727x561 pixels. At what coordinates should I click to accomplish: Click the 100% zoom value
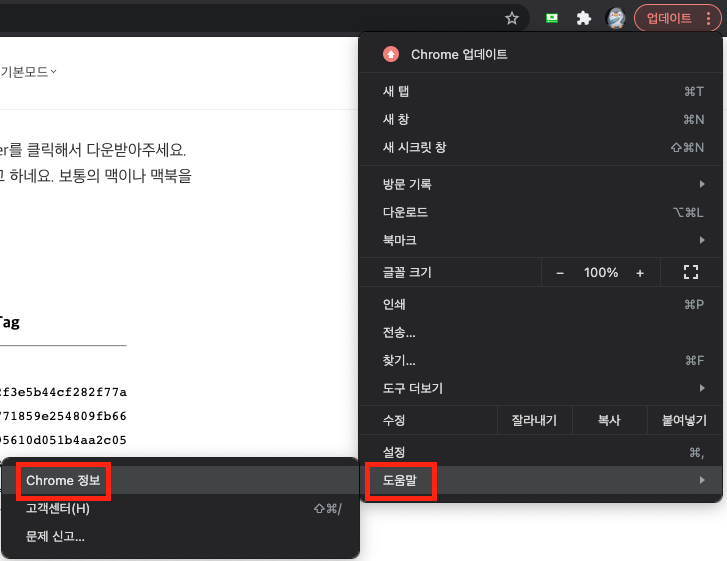600,273
